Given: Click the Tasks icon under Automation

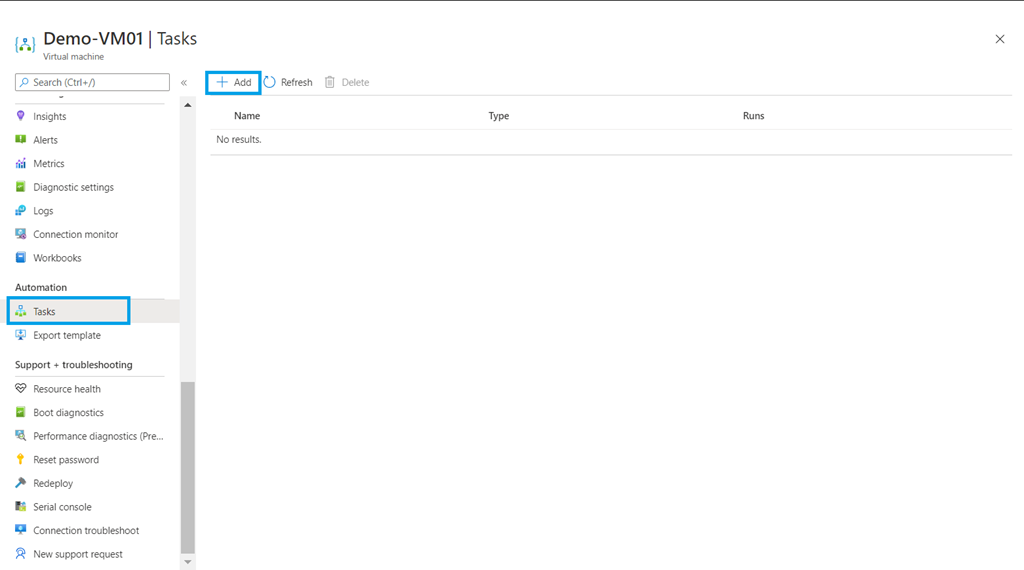Looking at the screenshot, I should point(21,311).
